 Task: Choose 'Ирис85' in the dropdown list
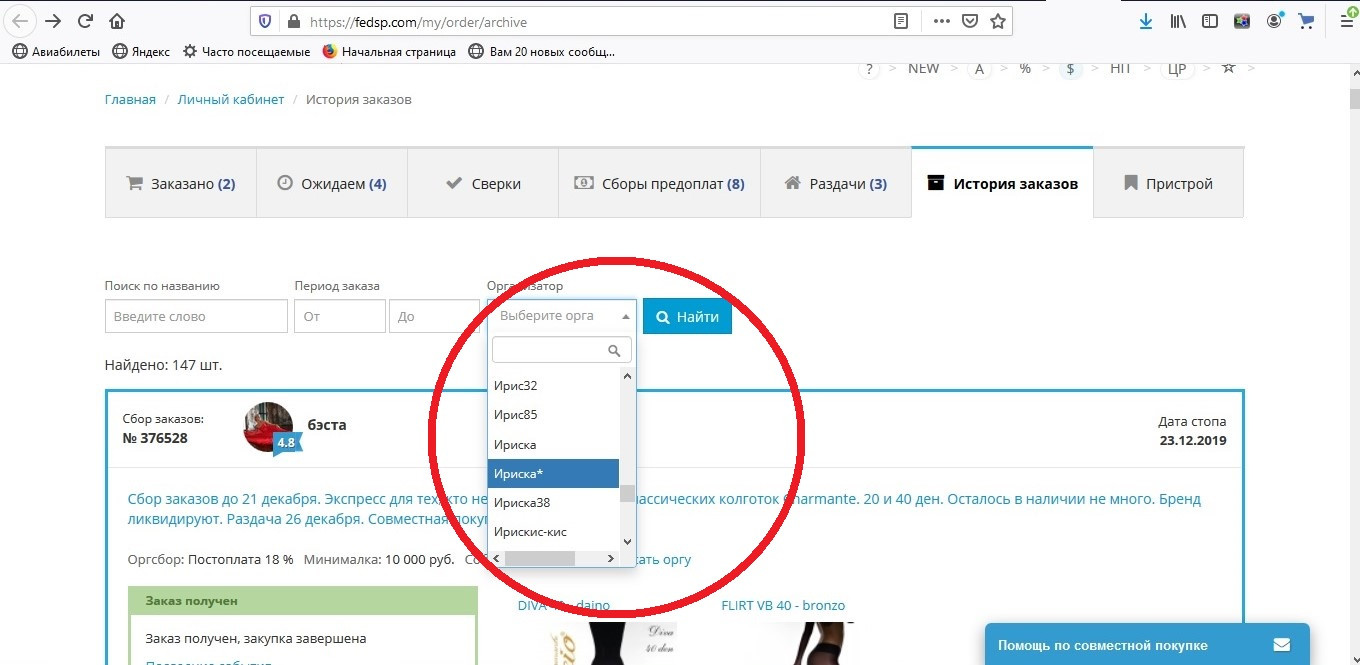553,414
